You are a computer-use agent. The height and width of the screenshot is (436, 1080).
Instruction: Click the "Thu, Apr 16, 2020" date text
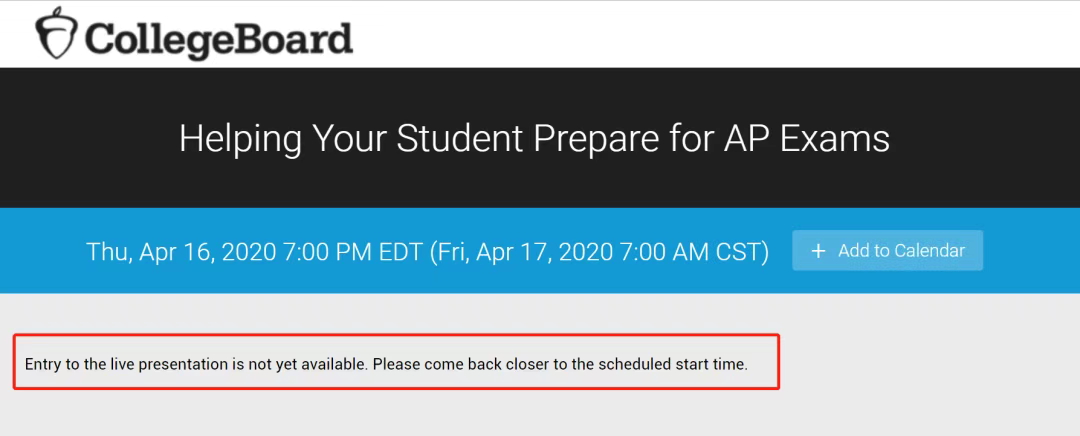click(170, 252)
